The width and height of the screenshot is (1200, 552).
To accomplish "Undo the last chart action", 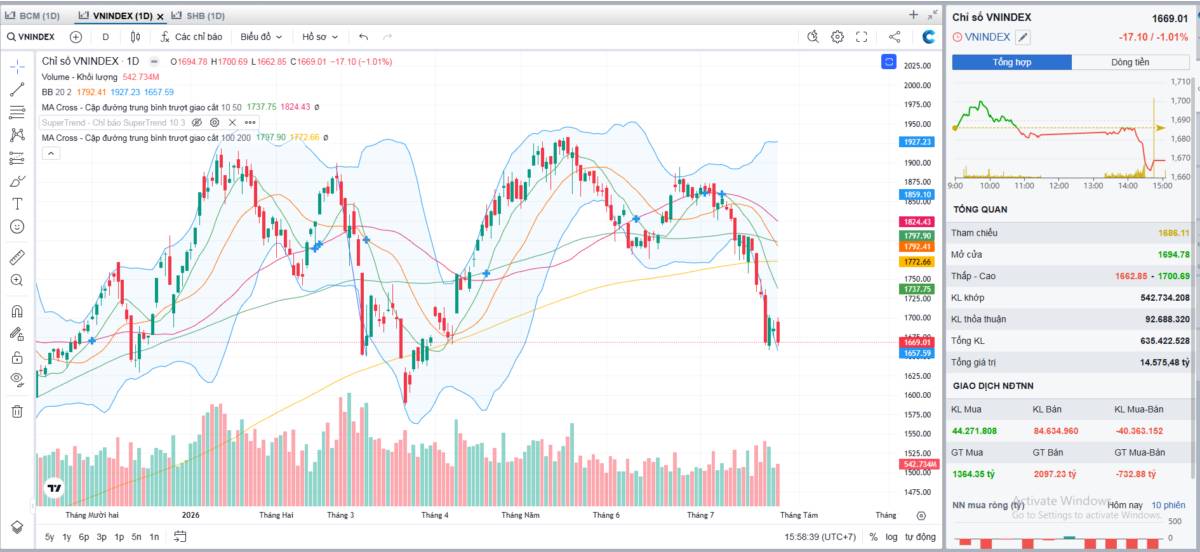I will pyautogui.click(x=363, y=37).
